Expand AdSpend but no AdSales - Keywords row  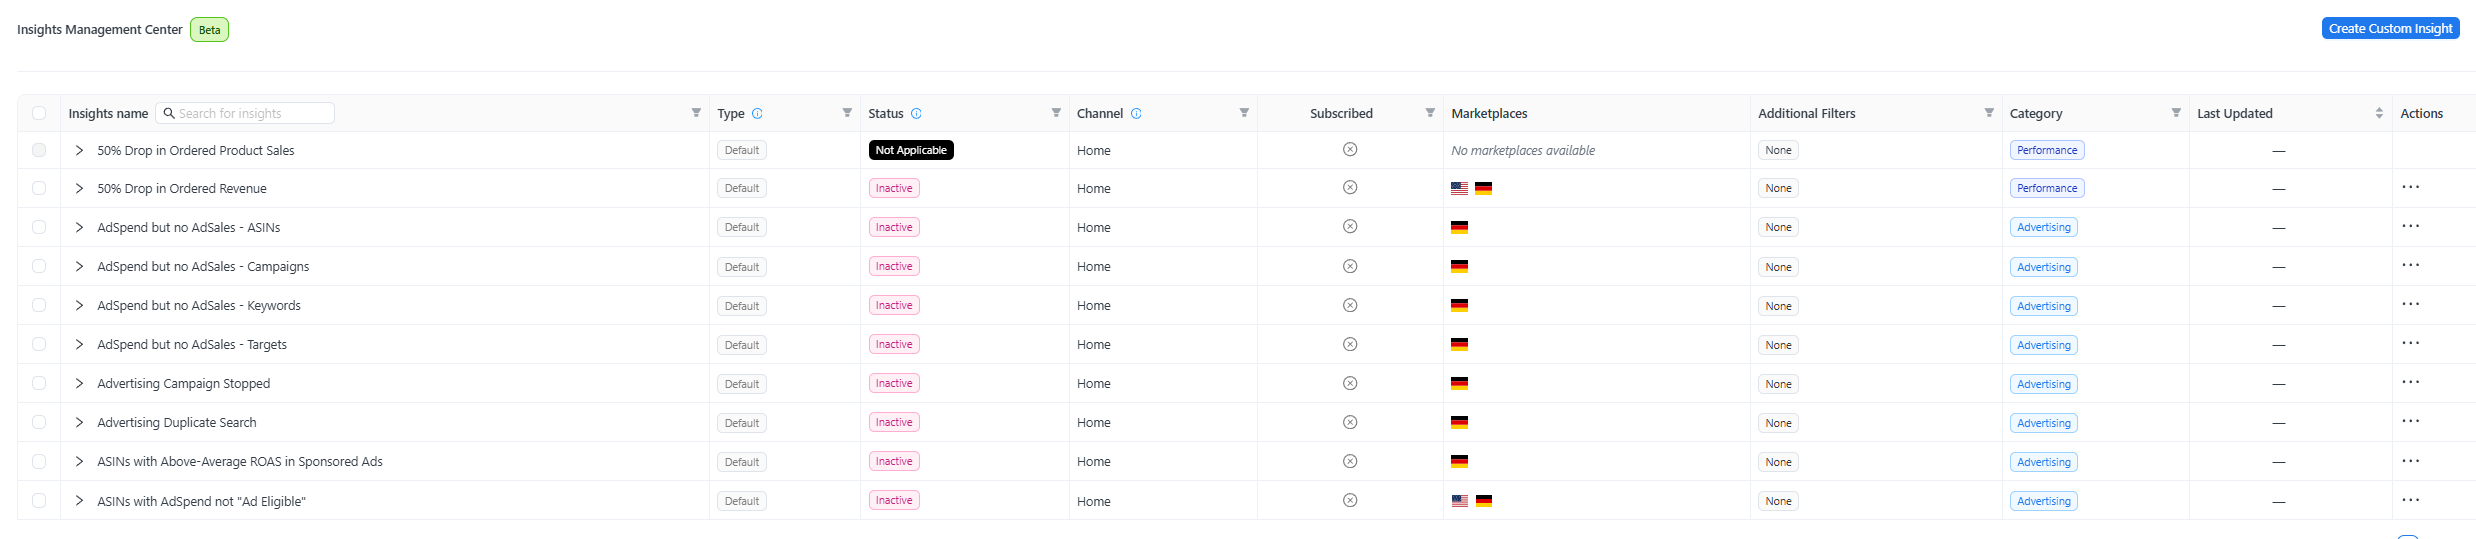79,305
